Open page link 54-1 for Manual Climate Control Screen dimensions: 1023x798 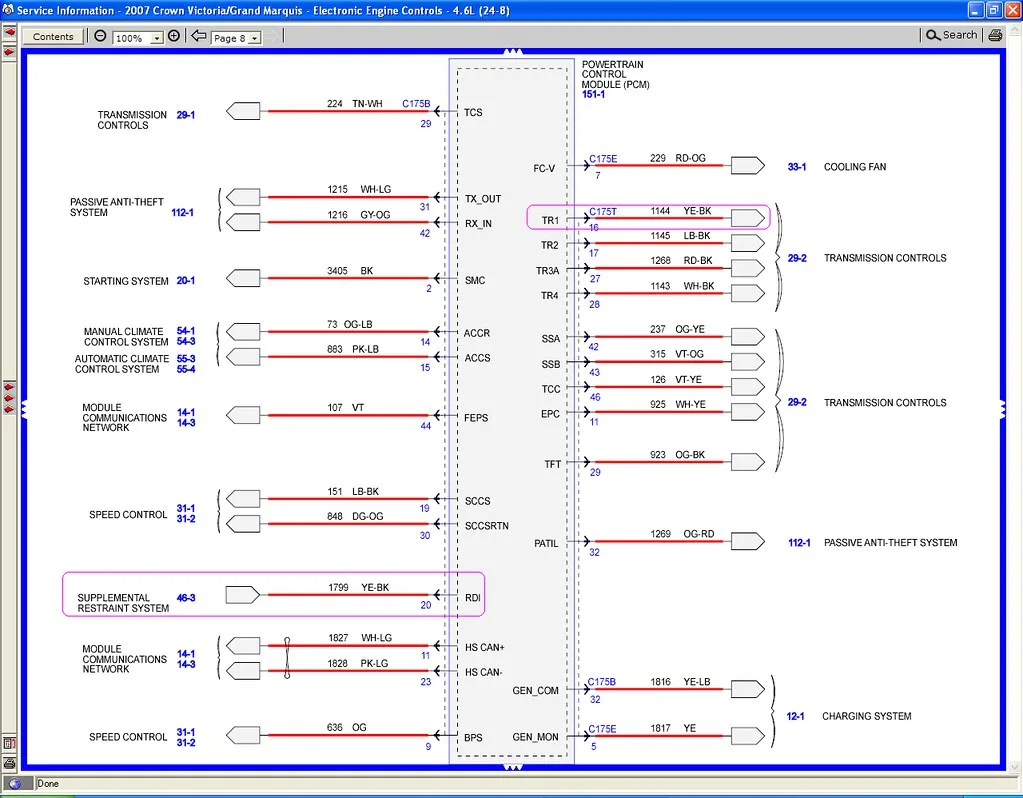click(185, 331)
